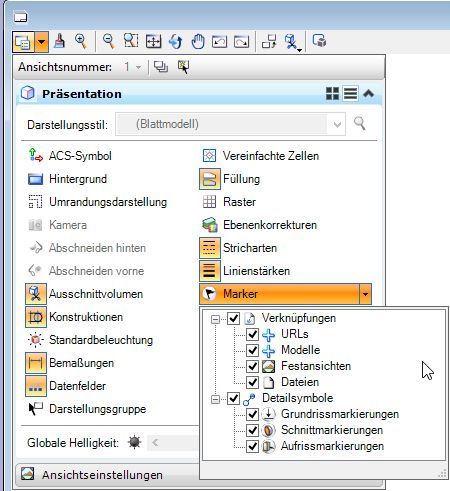The image size is (450, 491).
Task: Toggle the Bemaßungen dimensions icon
Action: (x=36, y=363)
